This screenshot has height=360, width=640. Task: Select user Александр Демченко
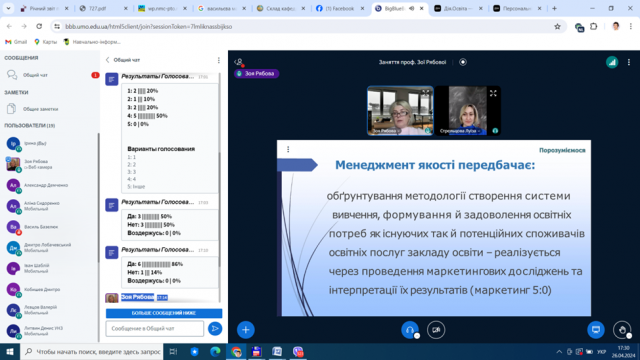pos(51,185)
